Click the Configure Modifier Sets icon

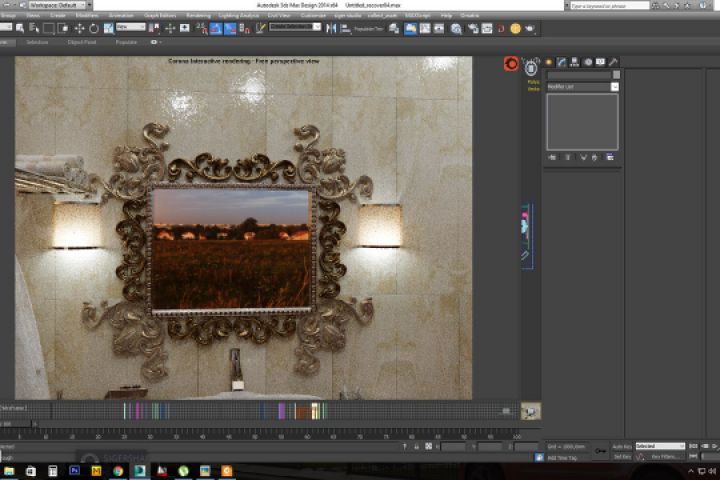(609, 157)
